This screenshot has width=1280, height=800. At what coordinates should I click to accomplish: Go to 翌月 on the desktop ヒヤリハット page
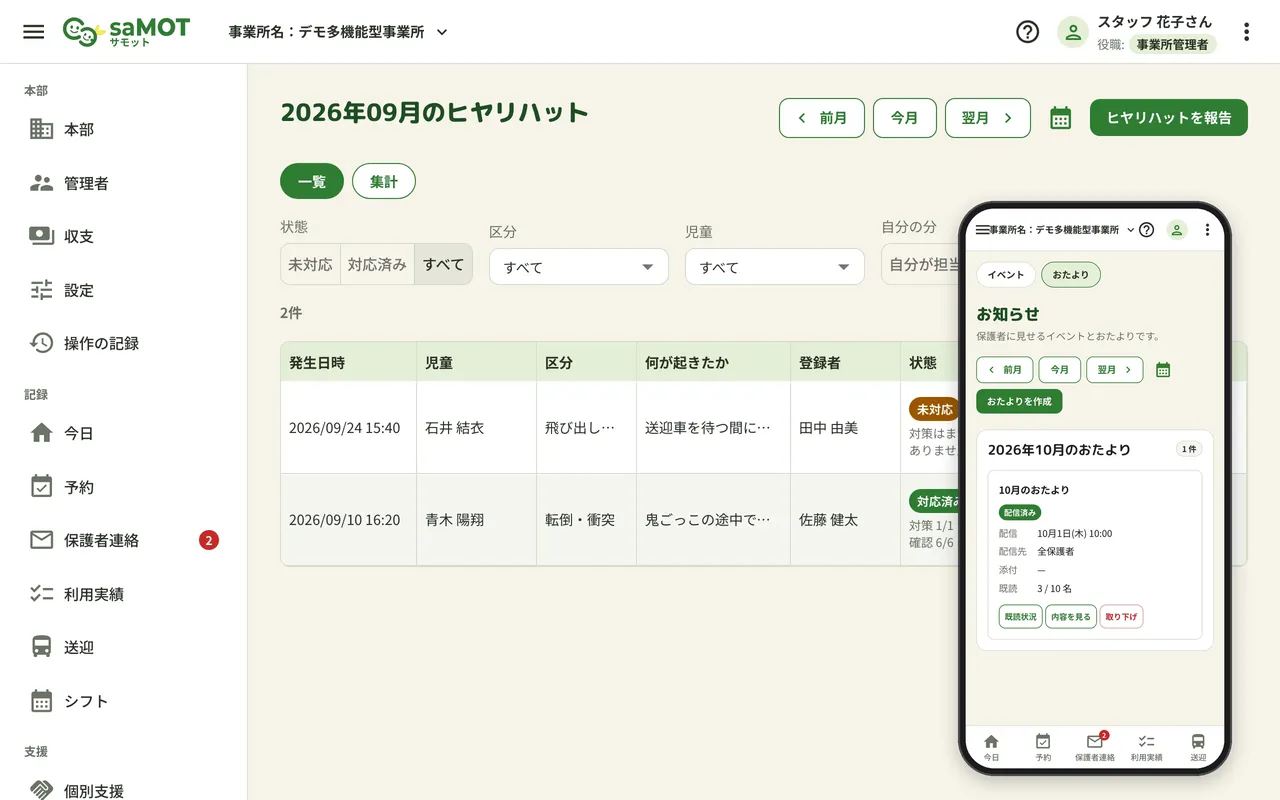point(988,118)
